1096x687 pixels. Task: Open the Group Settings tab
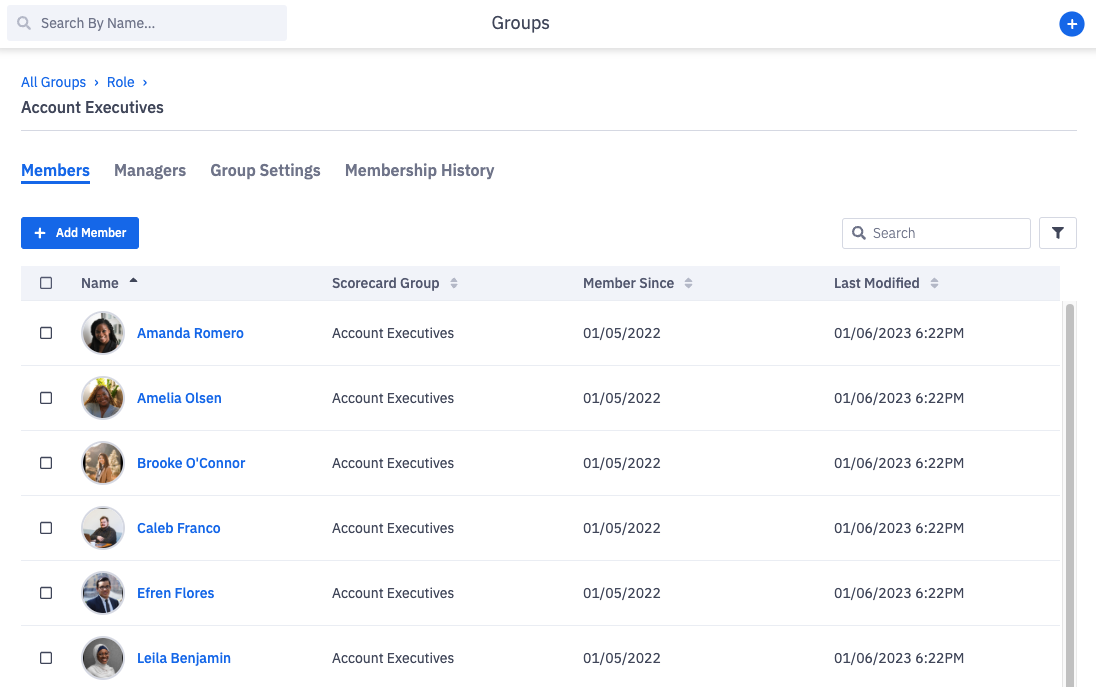(x=265, y=170)
